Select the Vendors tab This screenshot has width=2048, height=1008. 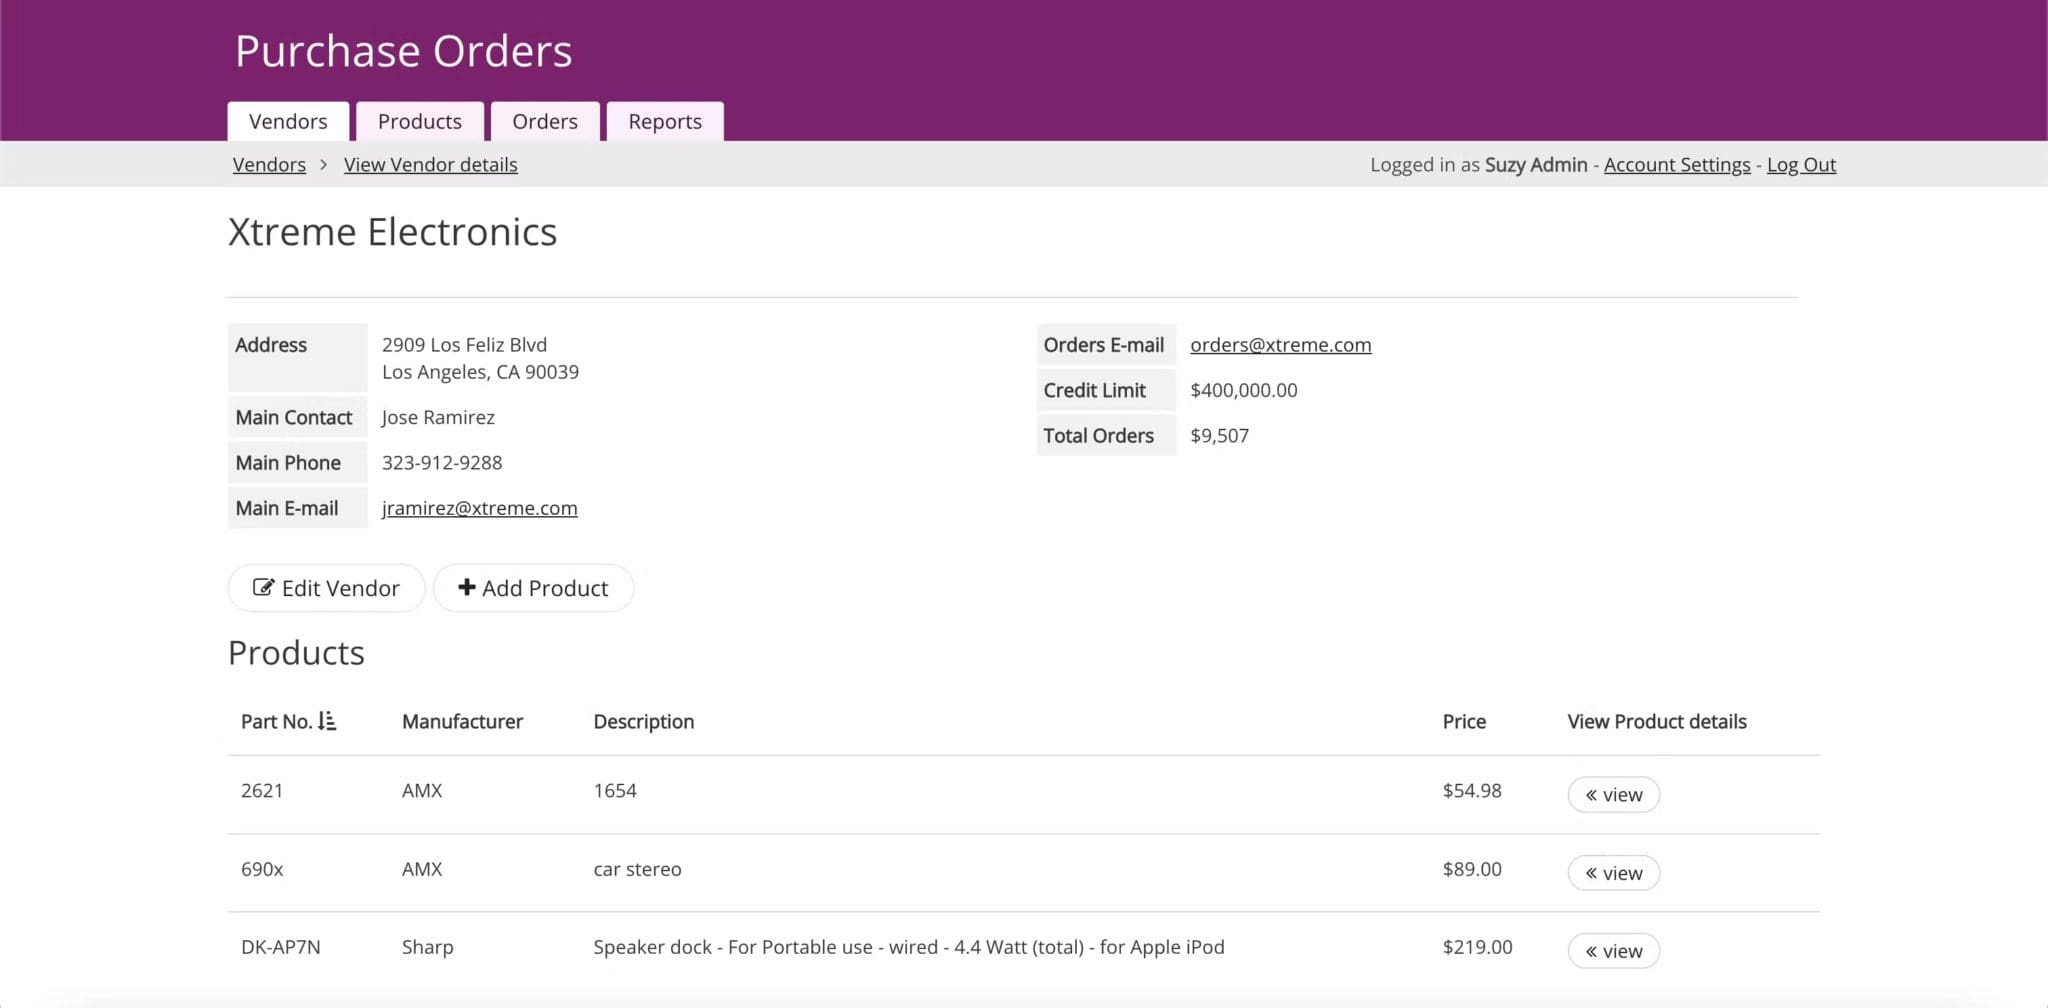point(288,121)
